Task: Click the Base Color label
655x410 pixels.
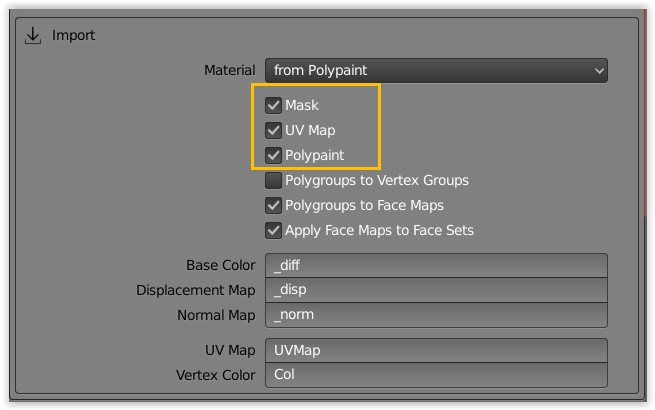Action: point(221,265)
